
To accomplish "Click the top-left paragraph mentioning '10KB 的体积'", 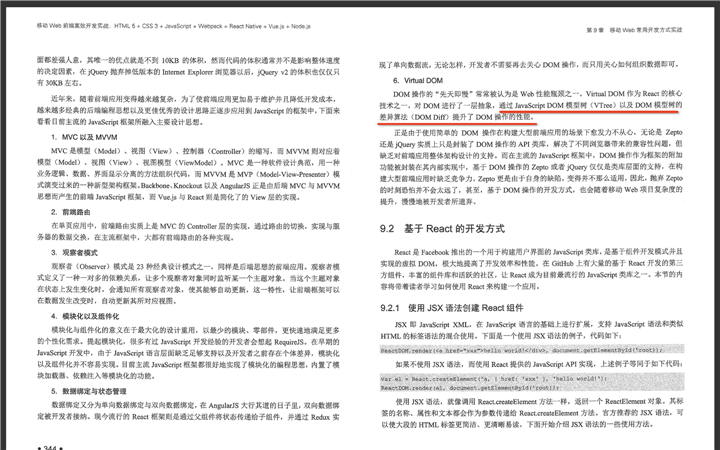I will click(188, 72).
